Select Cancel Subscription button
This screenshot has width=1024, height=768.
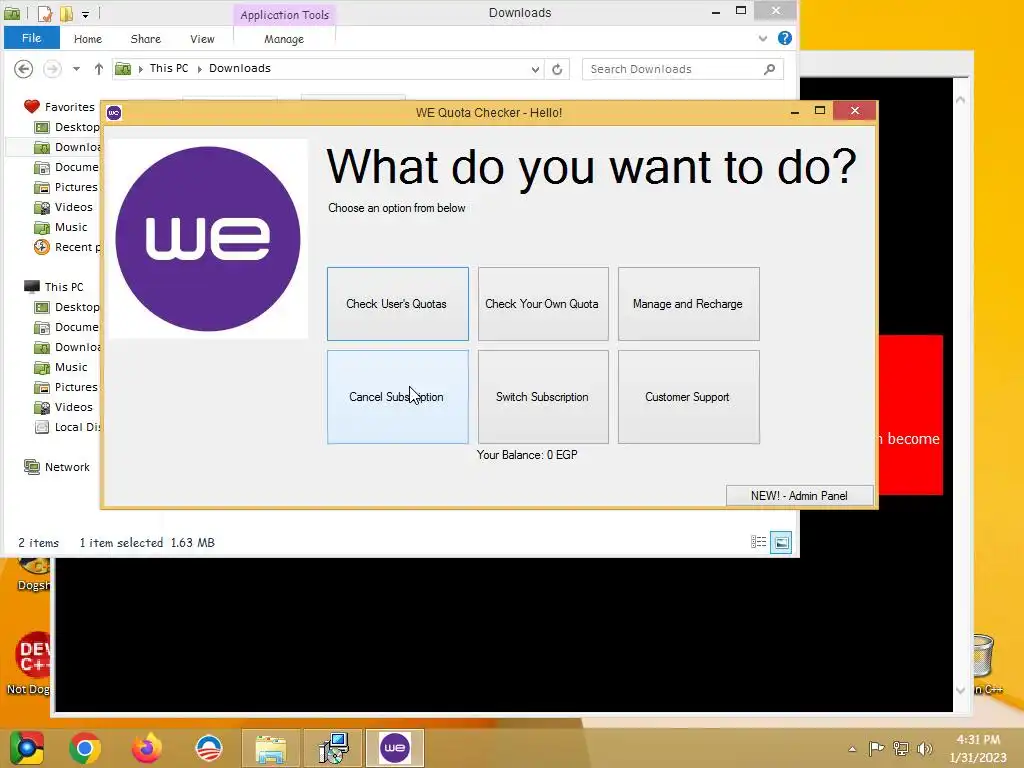(x=398, y=397)
